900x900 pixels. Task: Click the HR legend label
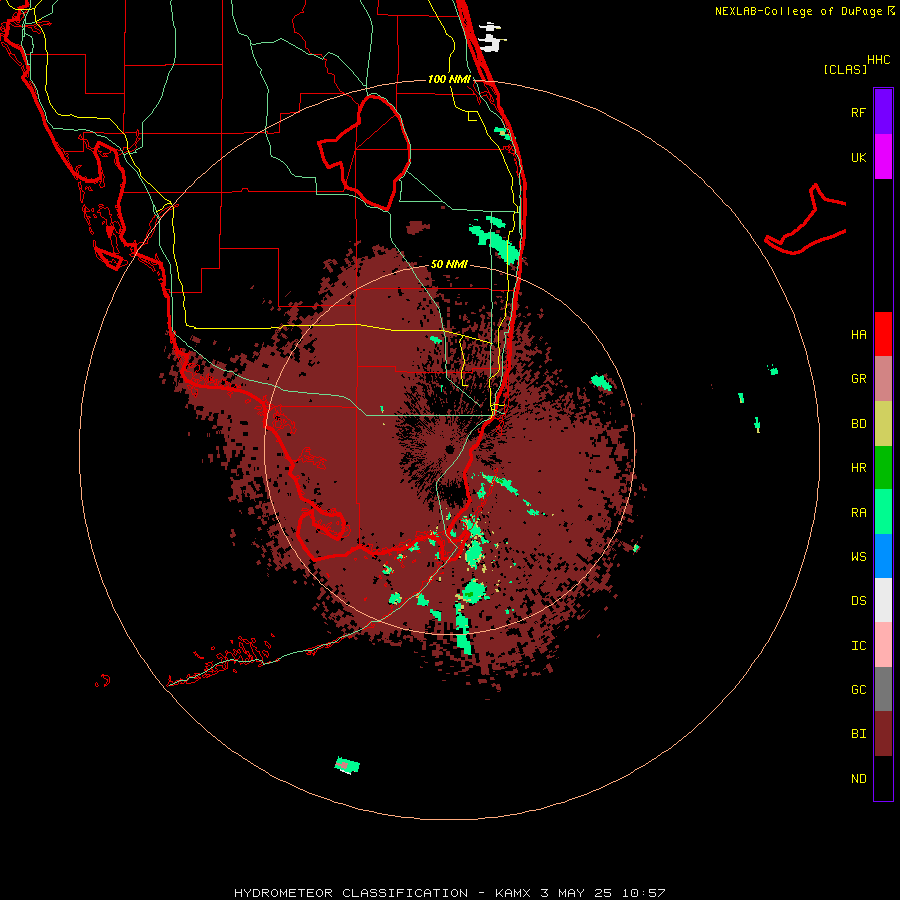point(859,468)
